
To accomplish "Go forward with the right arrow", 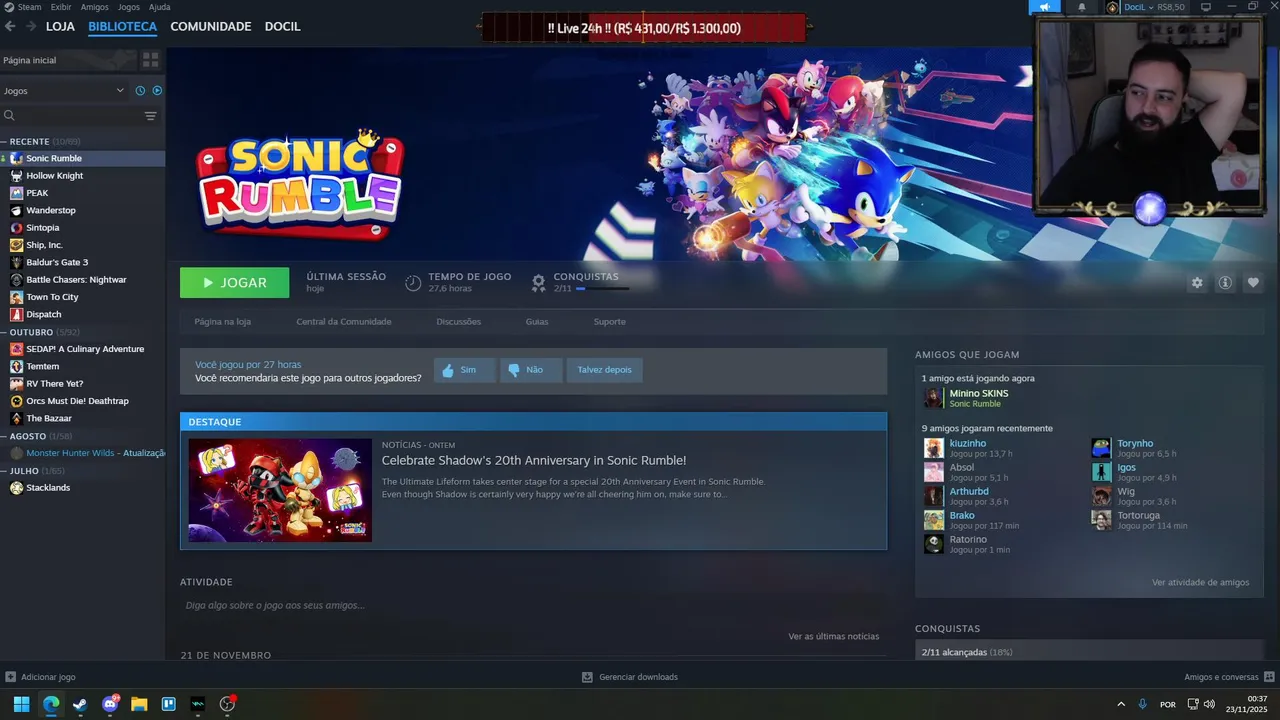I will (30, 26).
